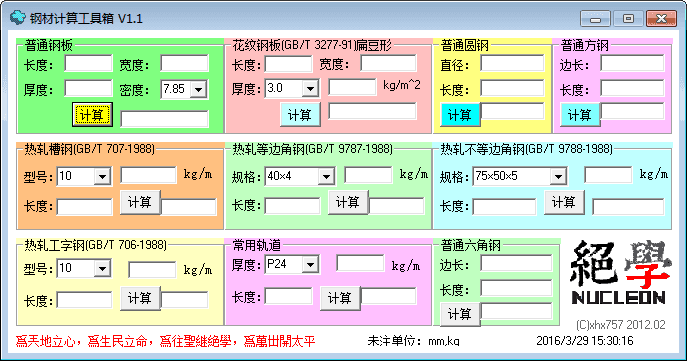This screenshot has width=687, height=361.
Task: Focus 普通钢板 厚度 input field
Action: [89, 88]
